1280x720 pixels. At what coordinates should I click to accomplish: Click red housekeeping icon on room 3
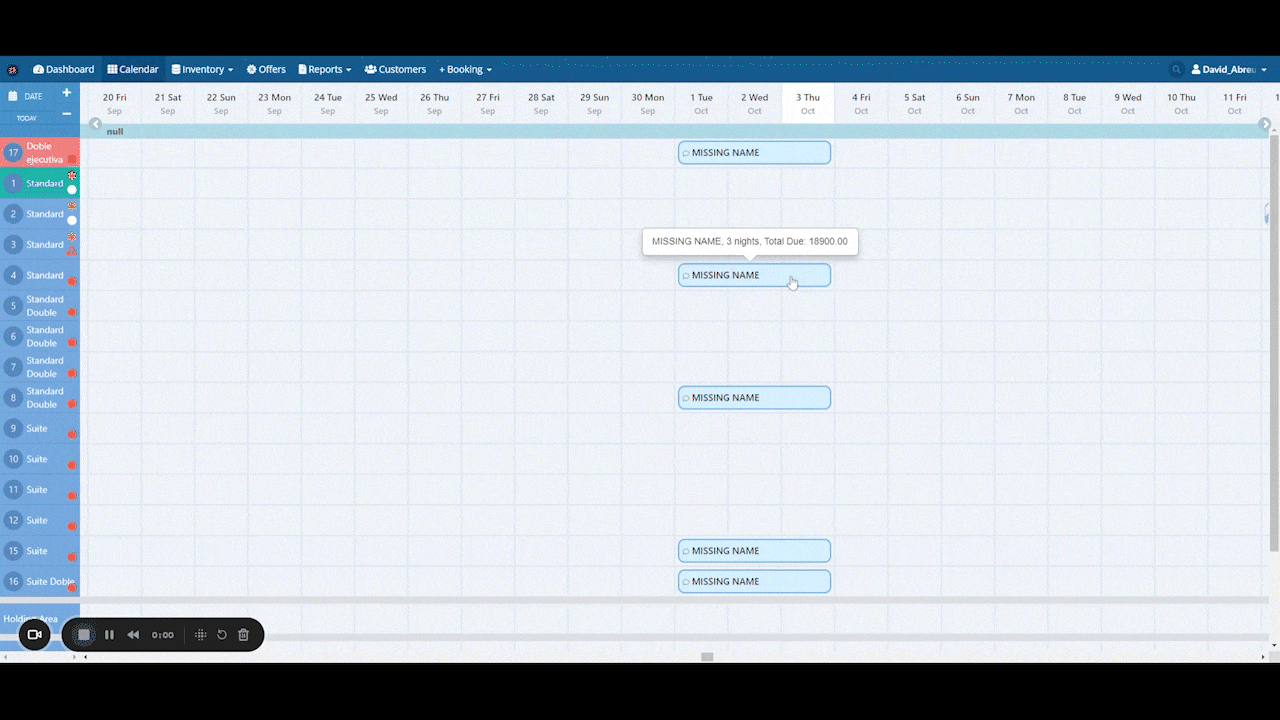point(72,237)
